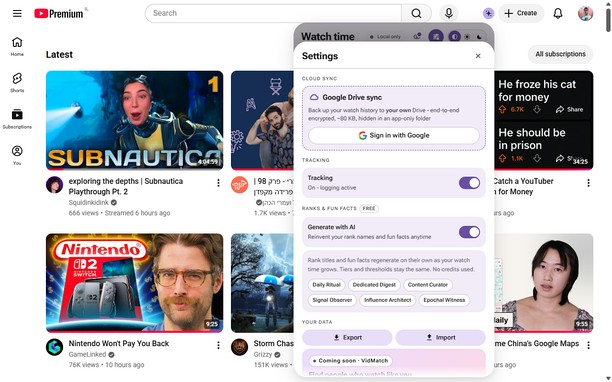Select the Dedicated Digest rank chip
This screenshot has height=382, width=612.
(x=374, y=285)
